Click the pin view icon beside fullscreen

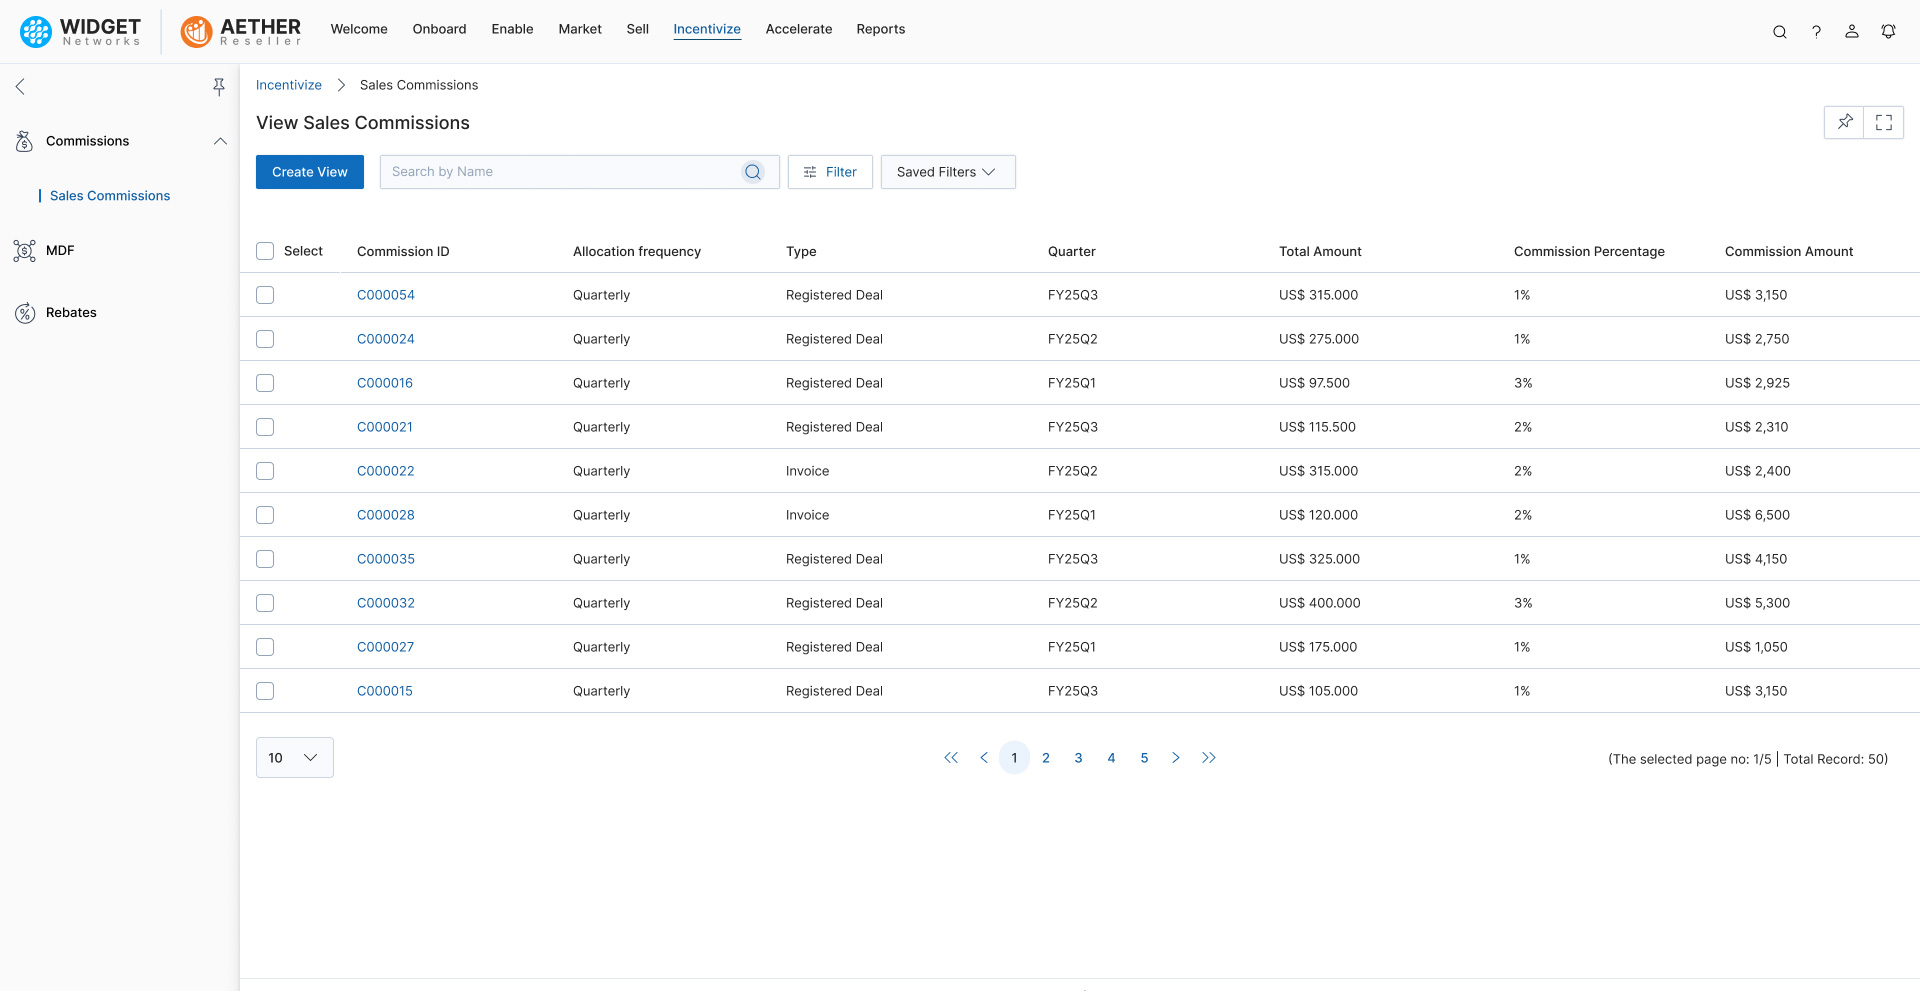(1844, 122)
